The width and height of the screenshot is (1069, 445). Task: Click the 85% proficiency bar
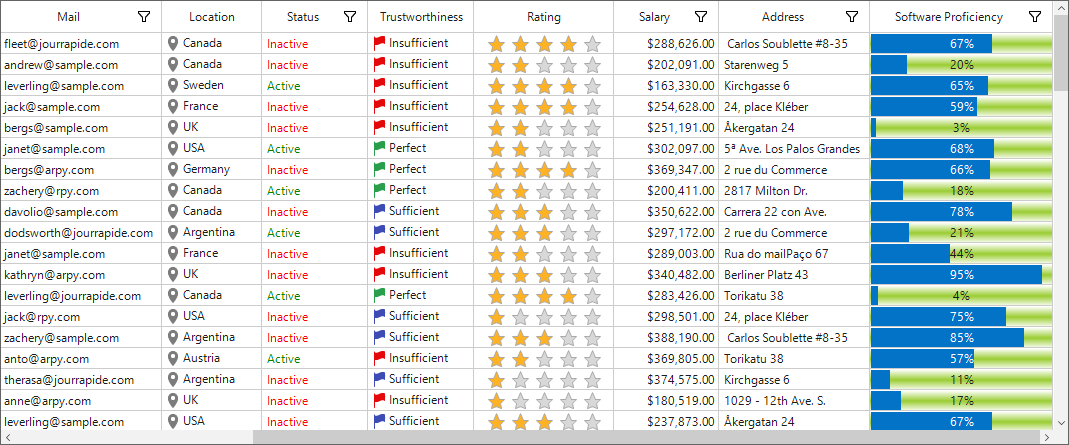point(961,338)
